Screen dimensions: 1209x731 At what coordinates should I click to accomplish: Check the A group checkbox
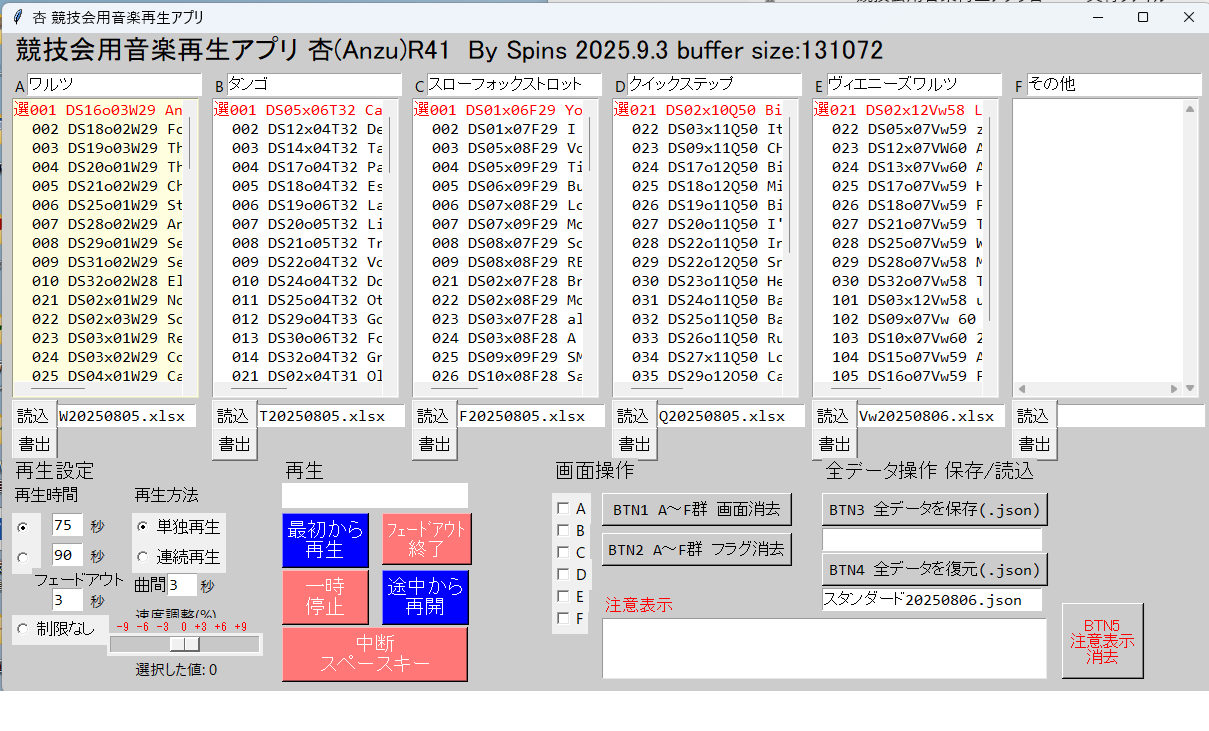tap(563, 509)
